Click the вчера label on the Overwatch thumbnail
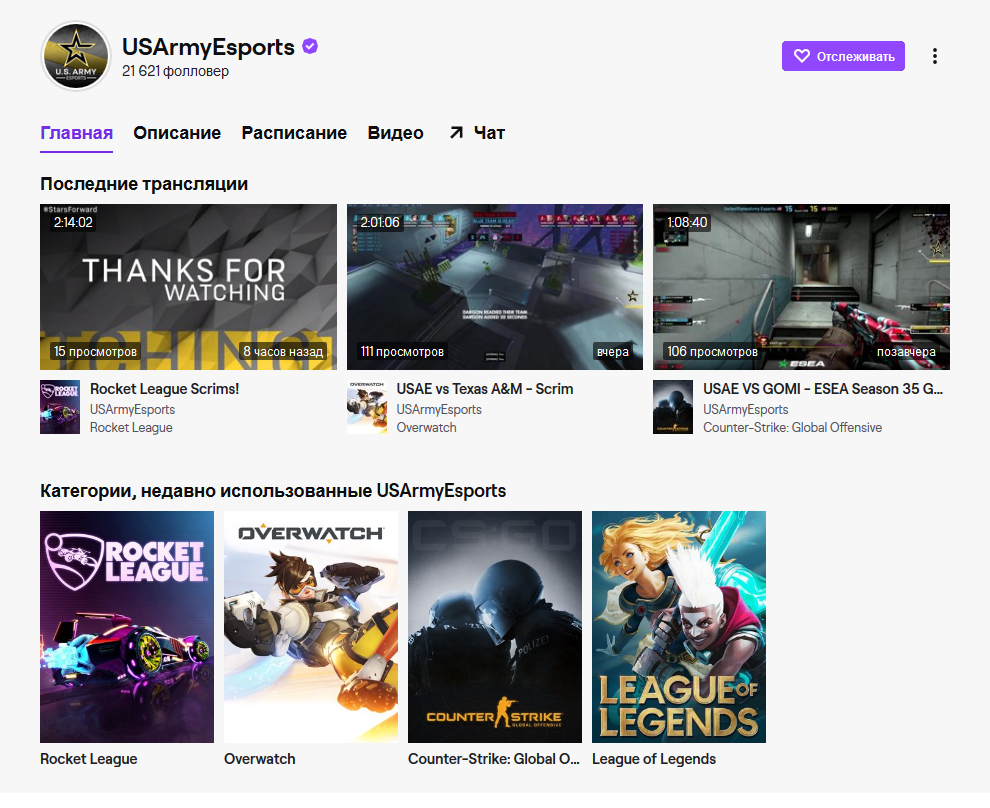990x808 pixels. click(612, 352)
